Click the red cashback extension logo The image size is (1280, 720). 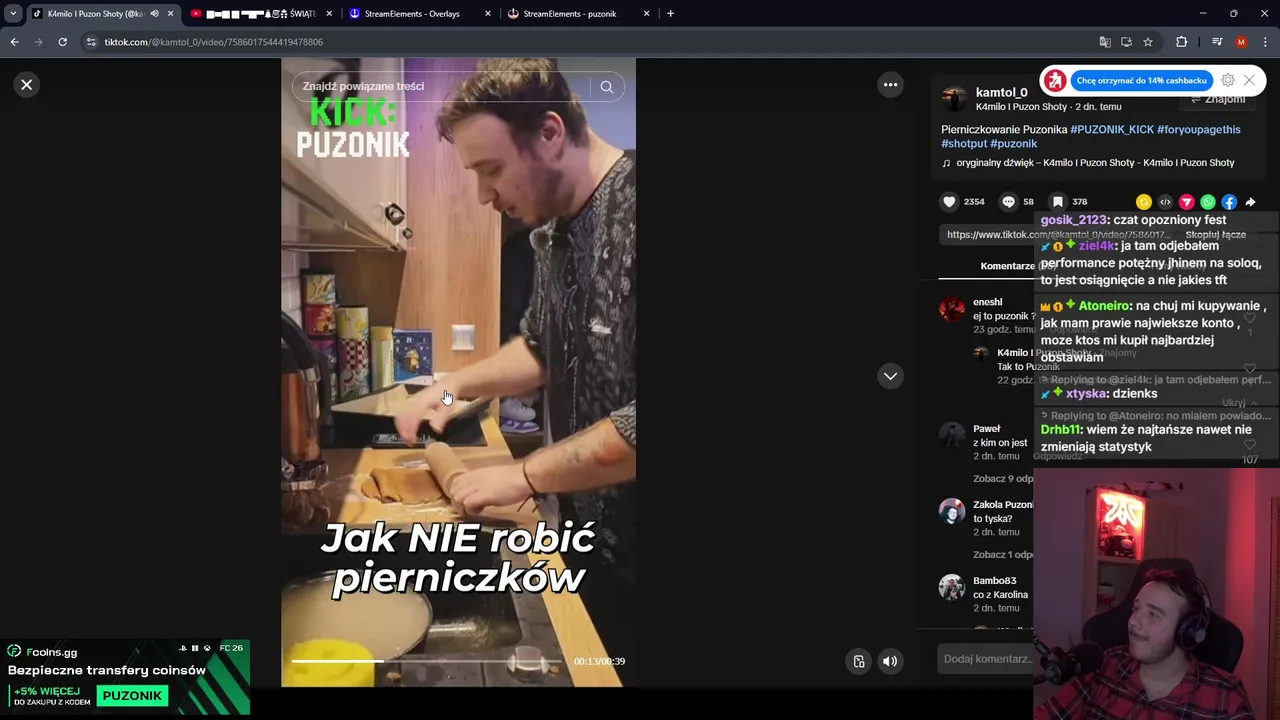point(1054,81)
